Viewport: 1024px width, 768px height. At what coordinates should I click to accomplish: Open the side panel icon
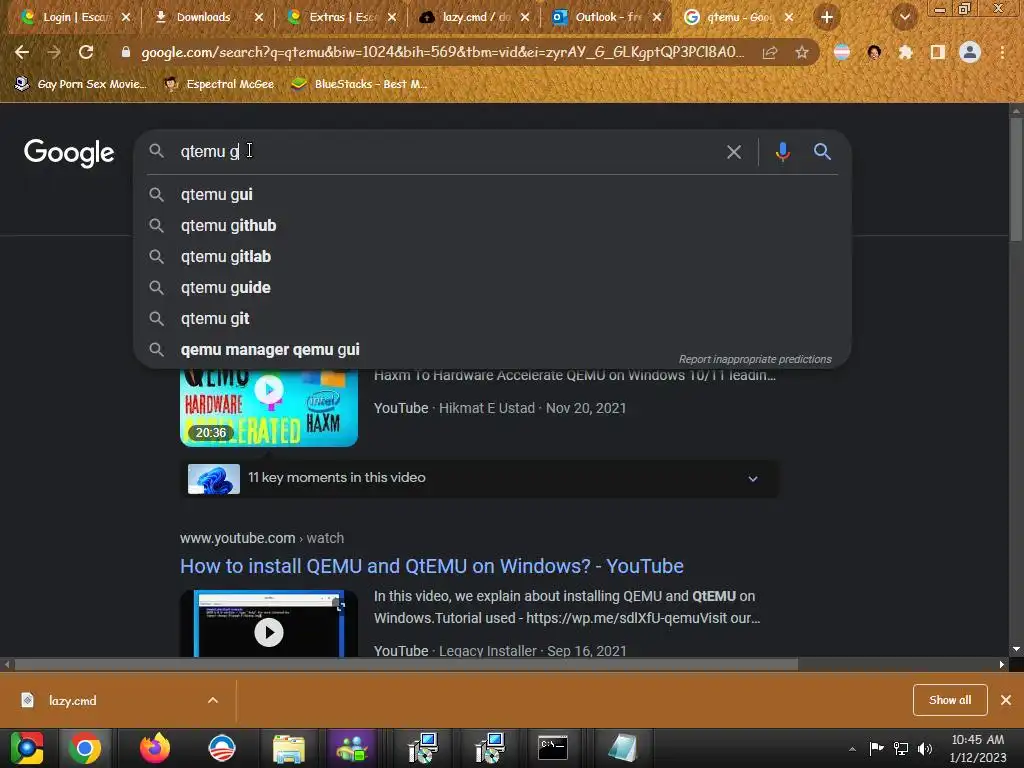pos(937,52)
